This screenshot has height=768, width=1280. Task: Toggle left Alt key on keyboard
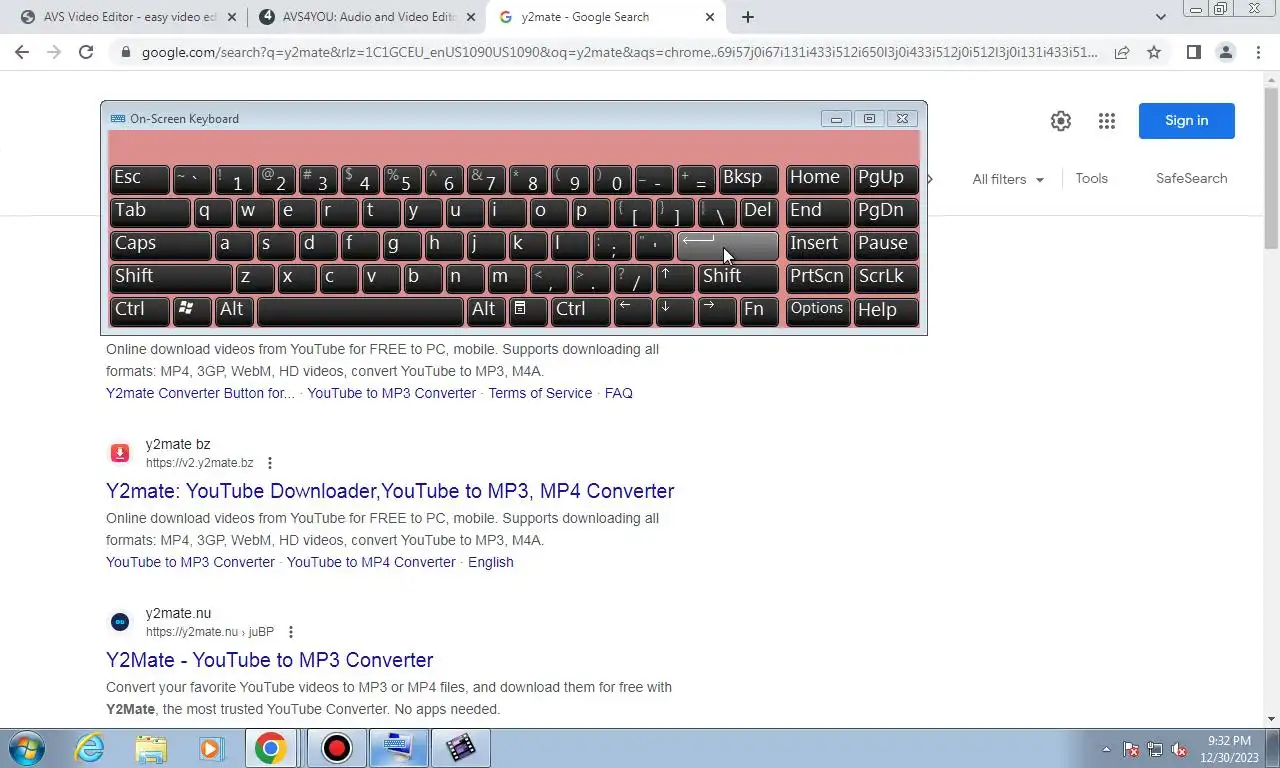[x=234, y=310]
